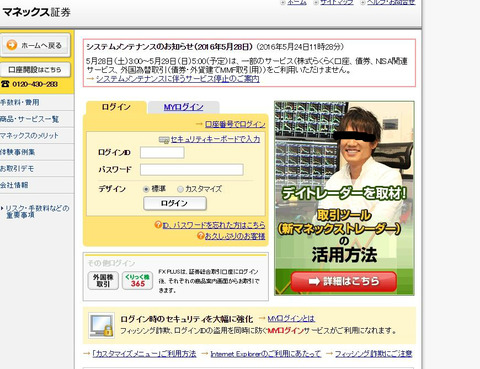
Task: Open ID、パスワードを忘れた方はこちら link
Action: [x=214, y=225]
